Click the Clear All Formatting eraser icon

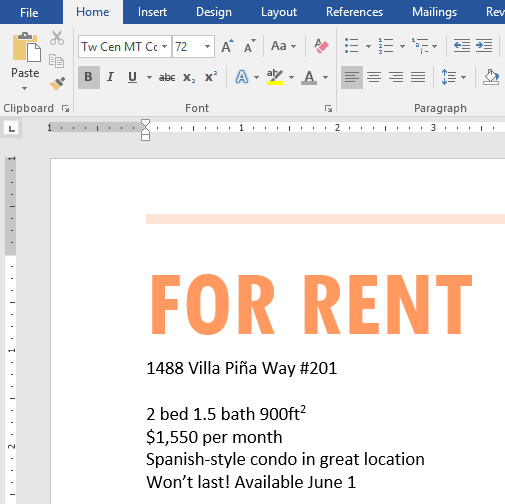pos(321,46)
